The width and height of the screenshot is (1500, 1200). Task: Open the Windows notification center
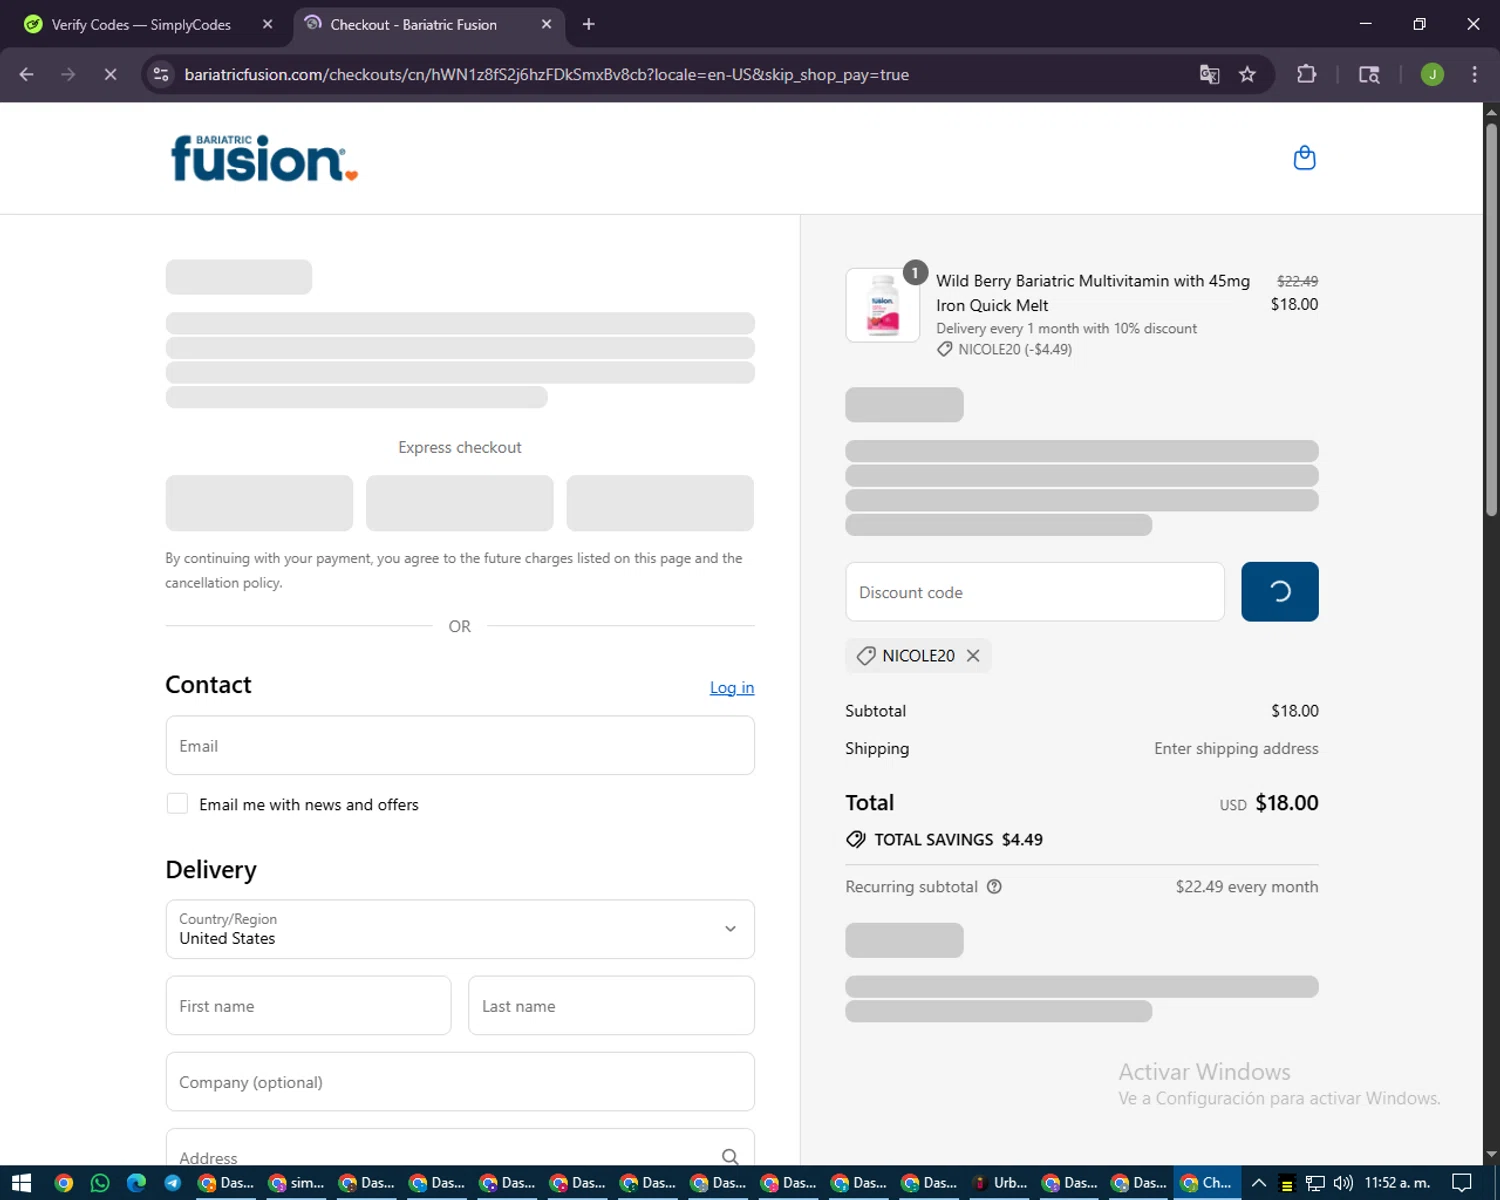(x=1462, y=1183)
